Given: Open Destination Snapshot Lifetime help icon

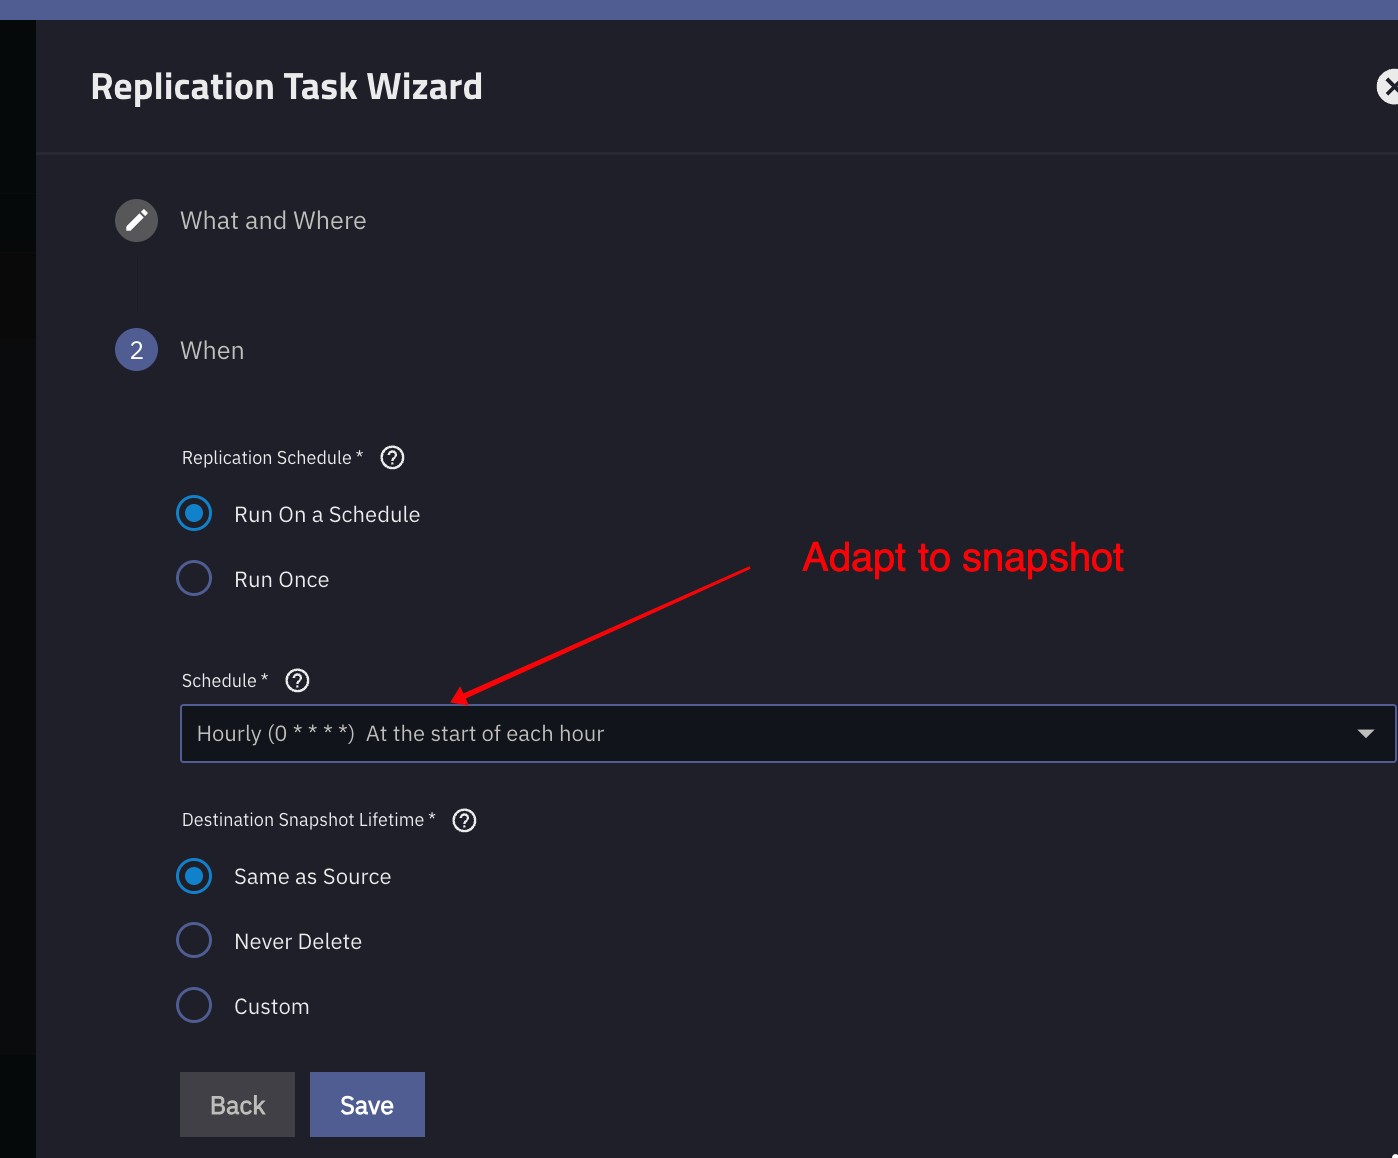Looking at the screenshot, I should point(464,820).
